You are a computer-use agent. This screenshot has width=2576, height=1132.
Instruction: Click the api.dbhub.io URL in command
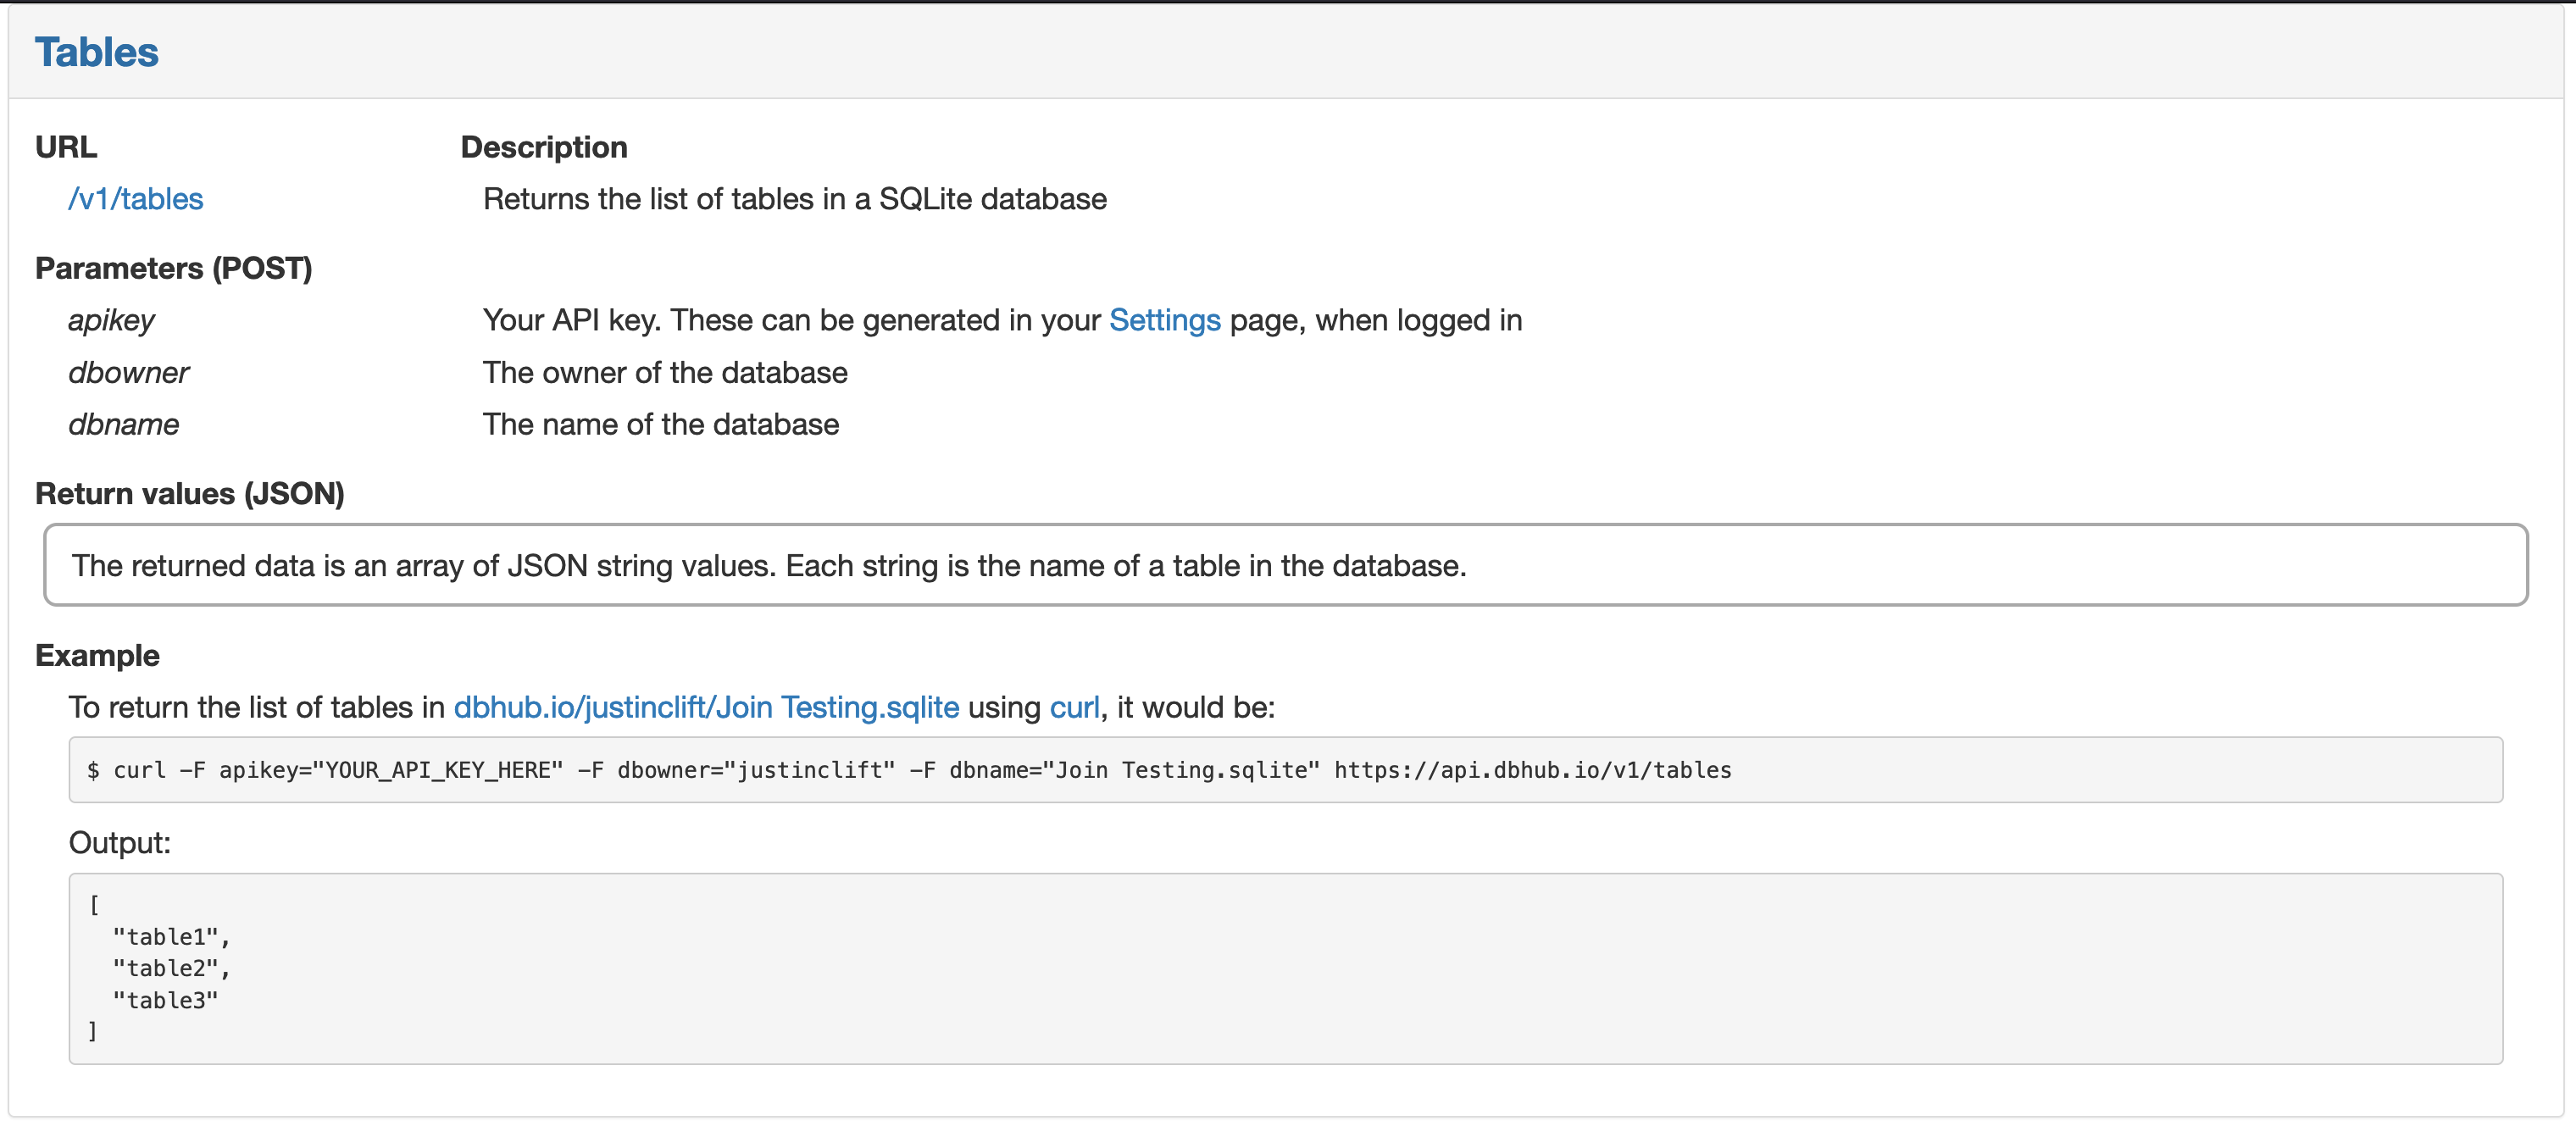pos(1532,770)
